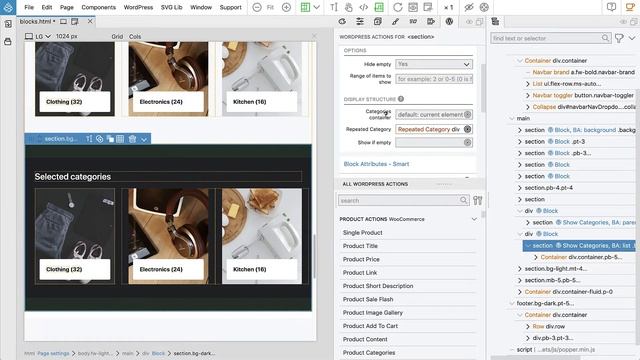Click the tools icon beside actions search
The width and height of the screenshot is (640, 360).
478,200
